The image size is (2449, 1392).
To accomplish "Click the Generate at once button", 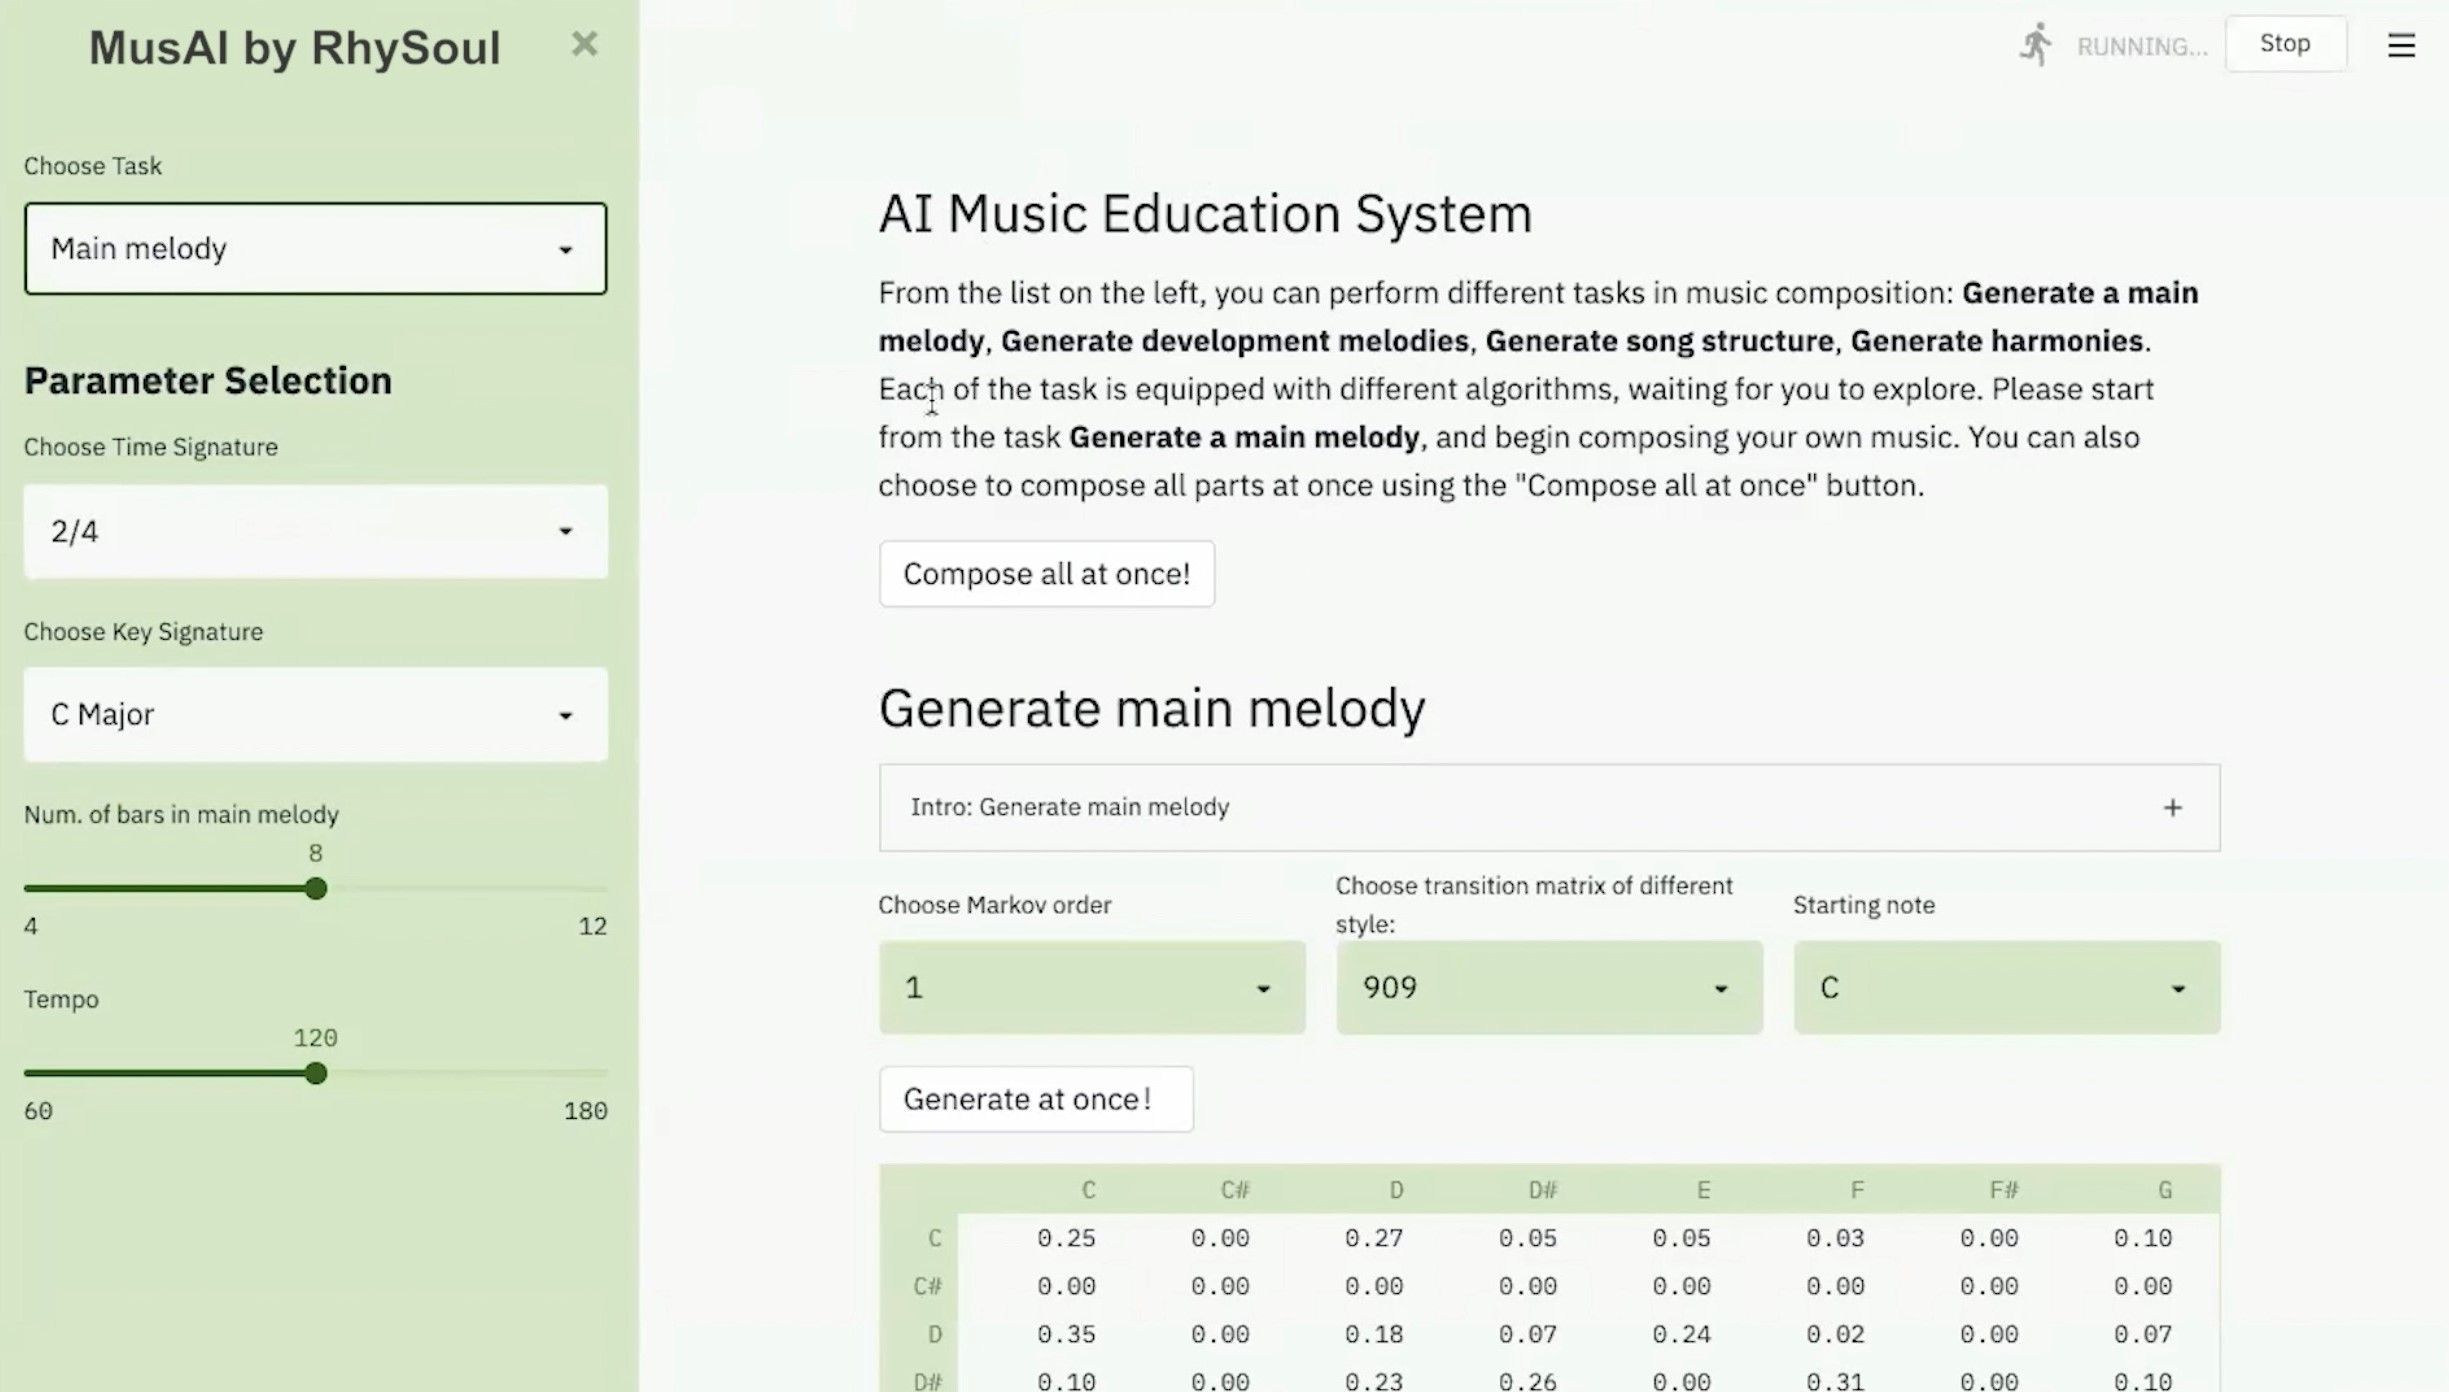I will pos(1035,1099).
